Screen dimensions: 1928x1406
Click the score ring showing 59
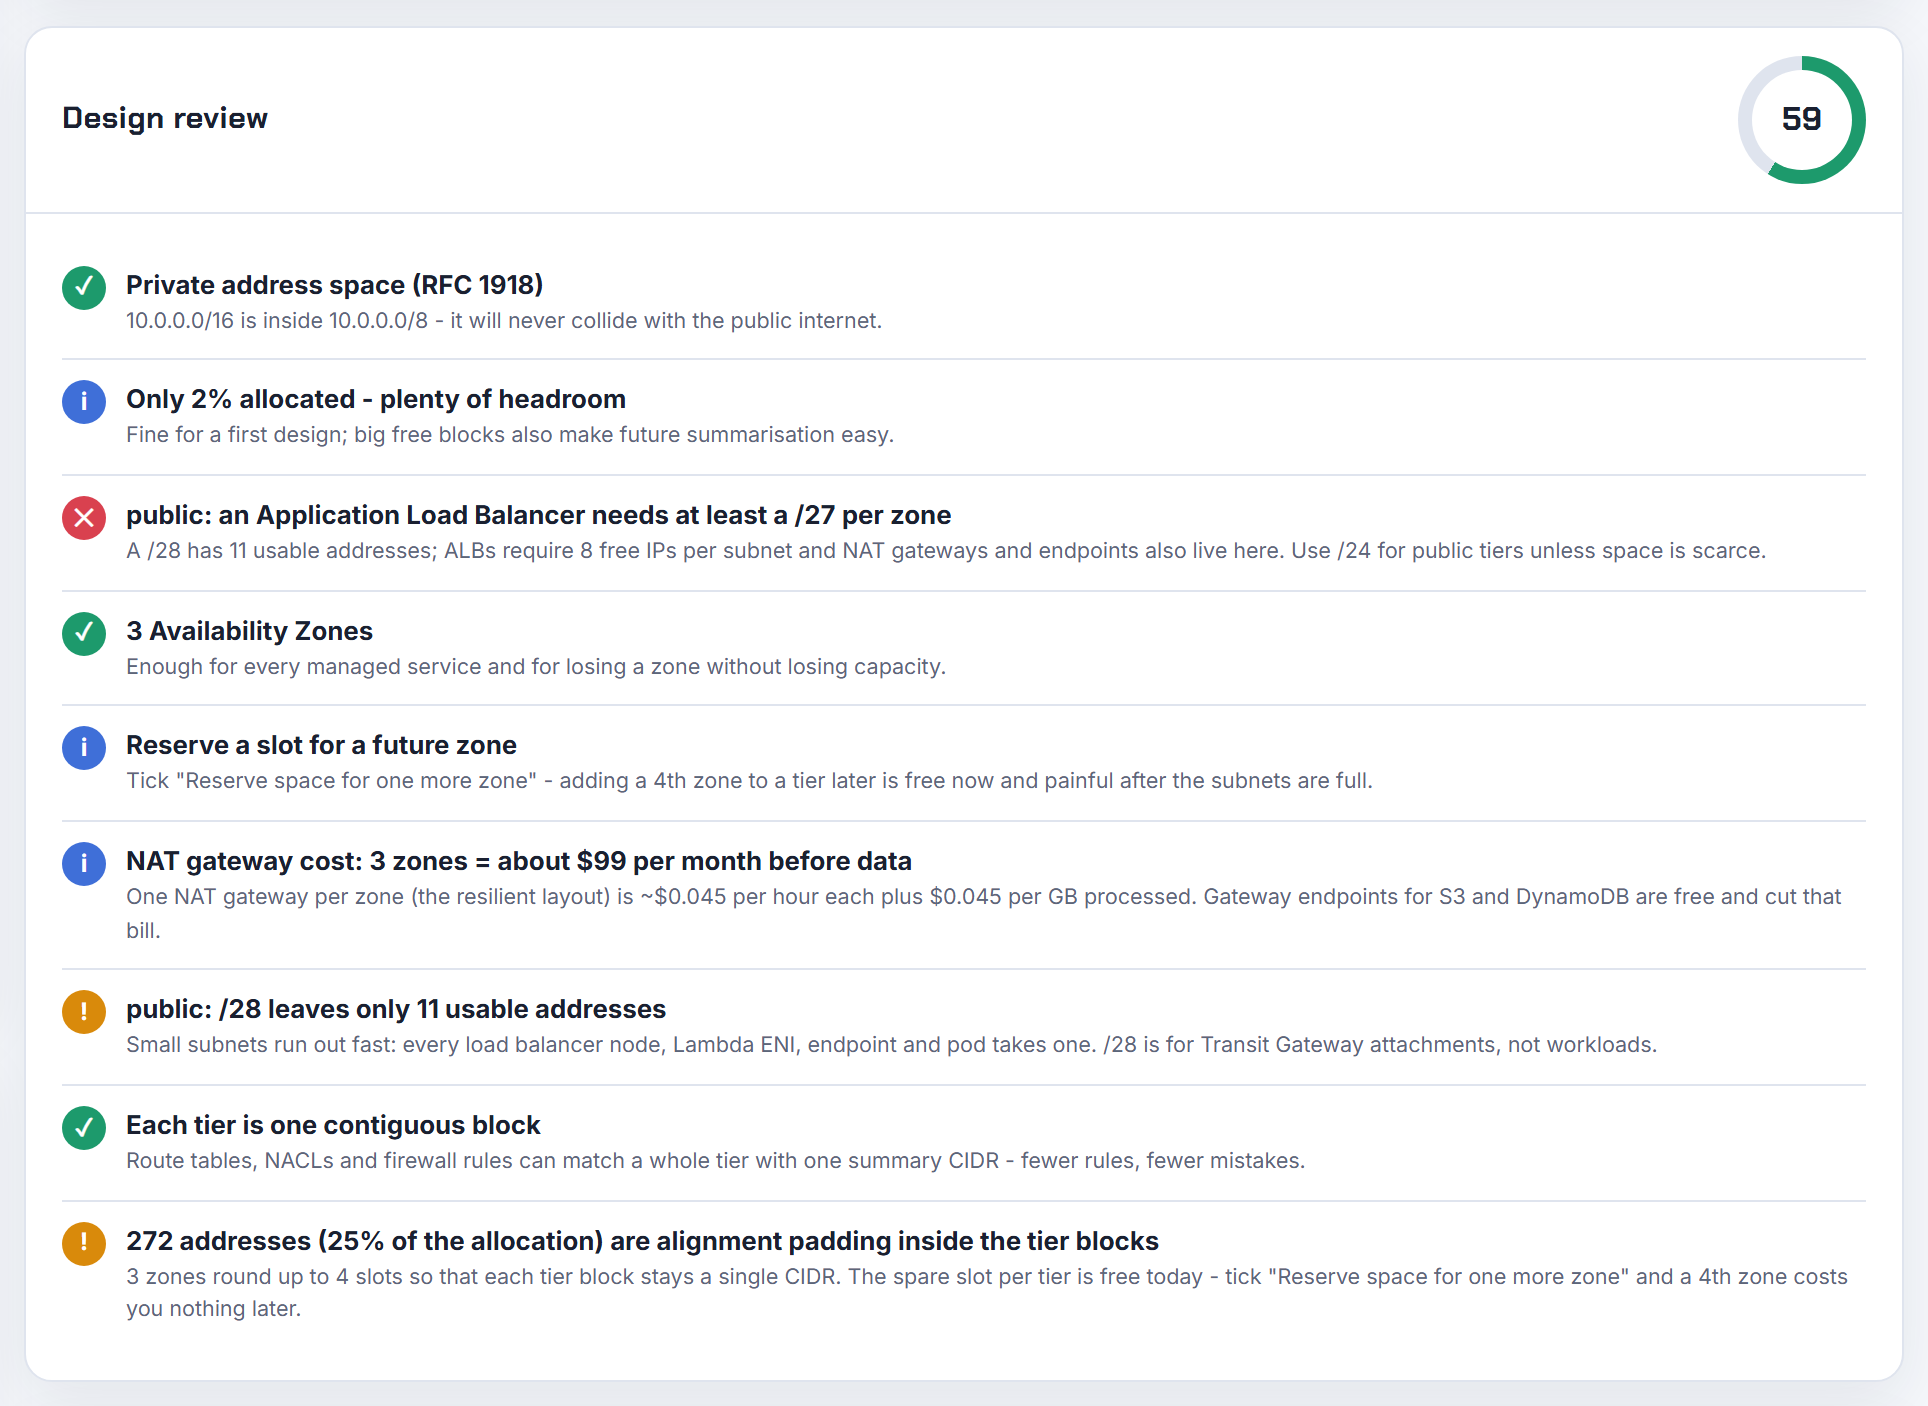(1802, 120)
